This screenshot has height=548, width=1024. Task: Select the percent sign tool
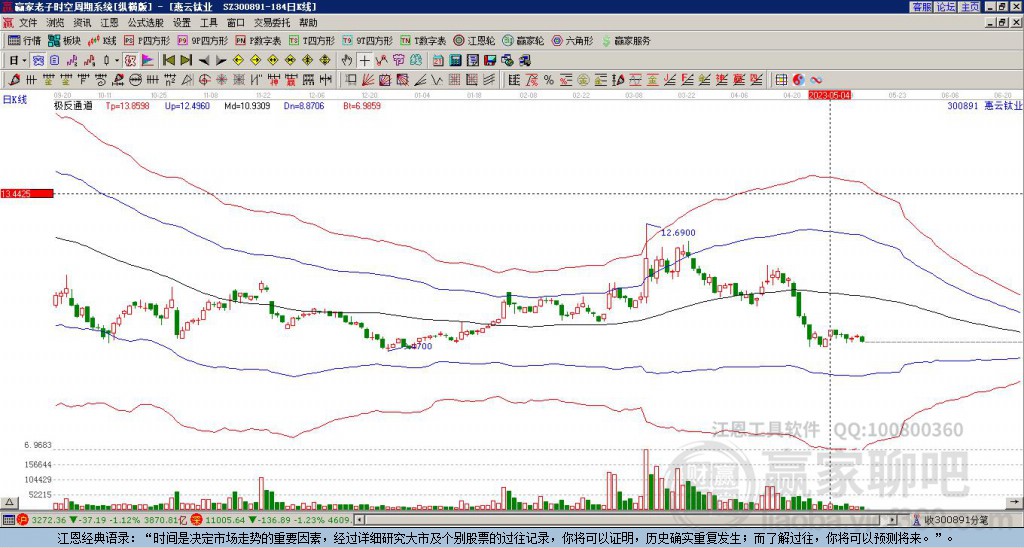(x=549, y=80)
